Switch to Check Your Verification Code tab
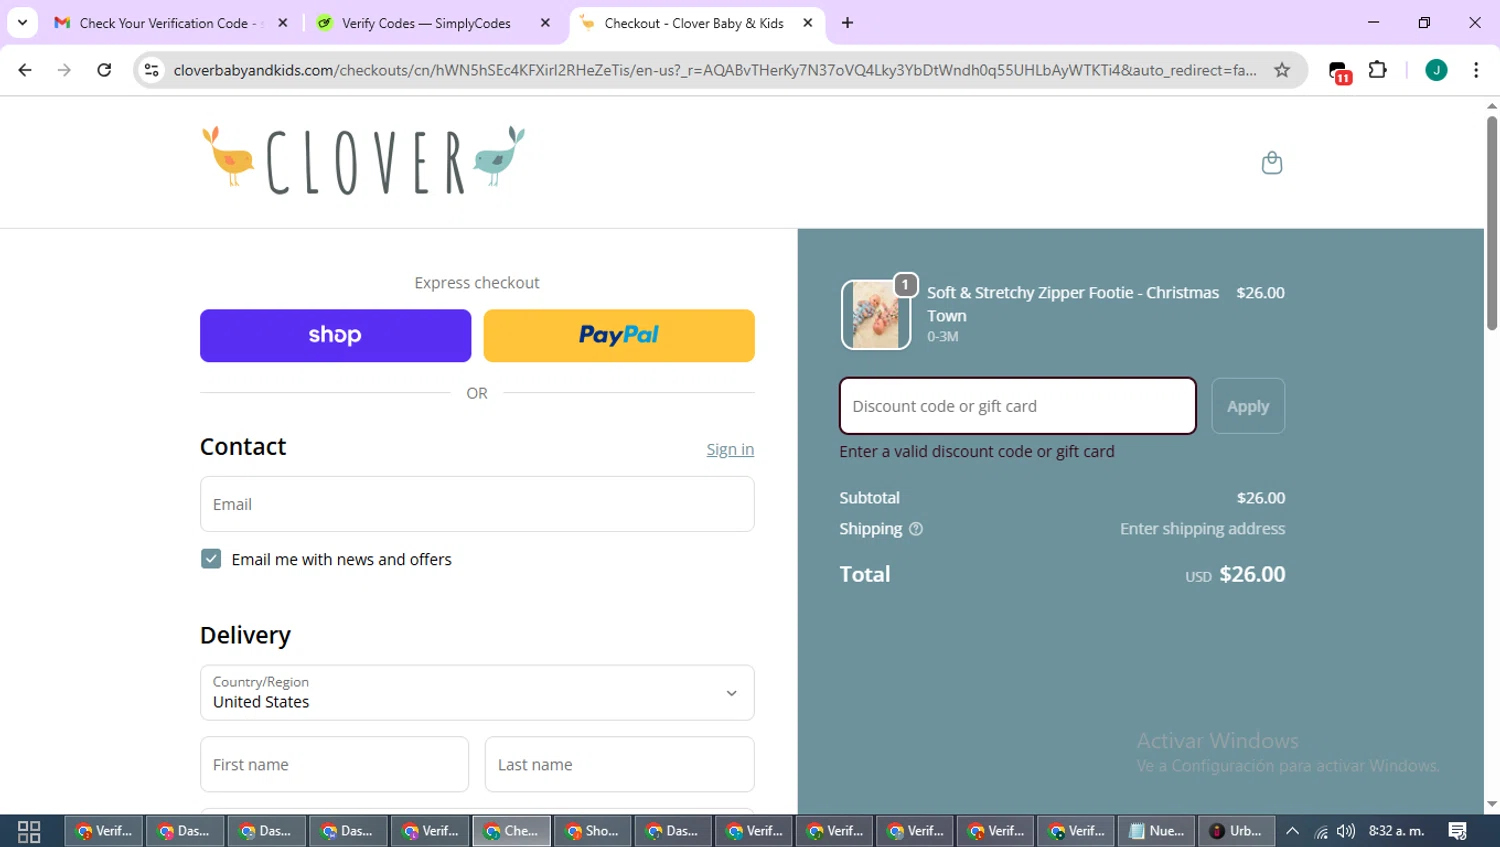 [172, 22]
